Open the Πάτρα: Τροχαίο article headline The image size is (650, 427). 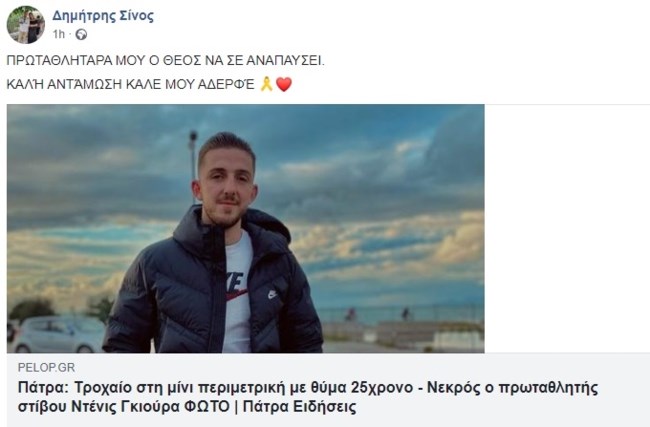(x=308, y=397)
